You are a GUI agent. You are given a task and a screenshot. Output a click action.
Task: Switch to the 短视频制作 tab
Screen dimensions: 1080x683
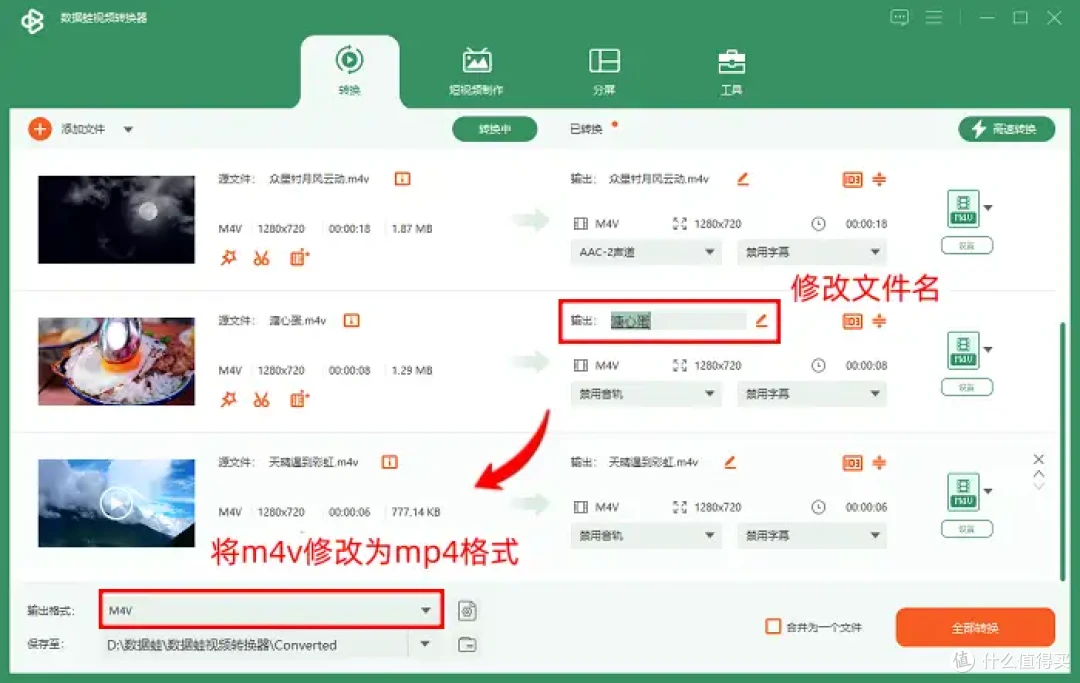click(x=477, y=71)
